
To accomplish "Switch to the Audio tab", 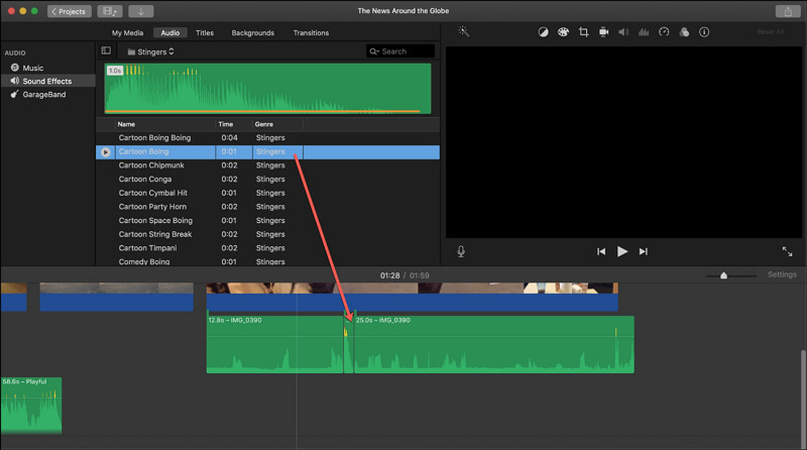I will pos(170,33).
